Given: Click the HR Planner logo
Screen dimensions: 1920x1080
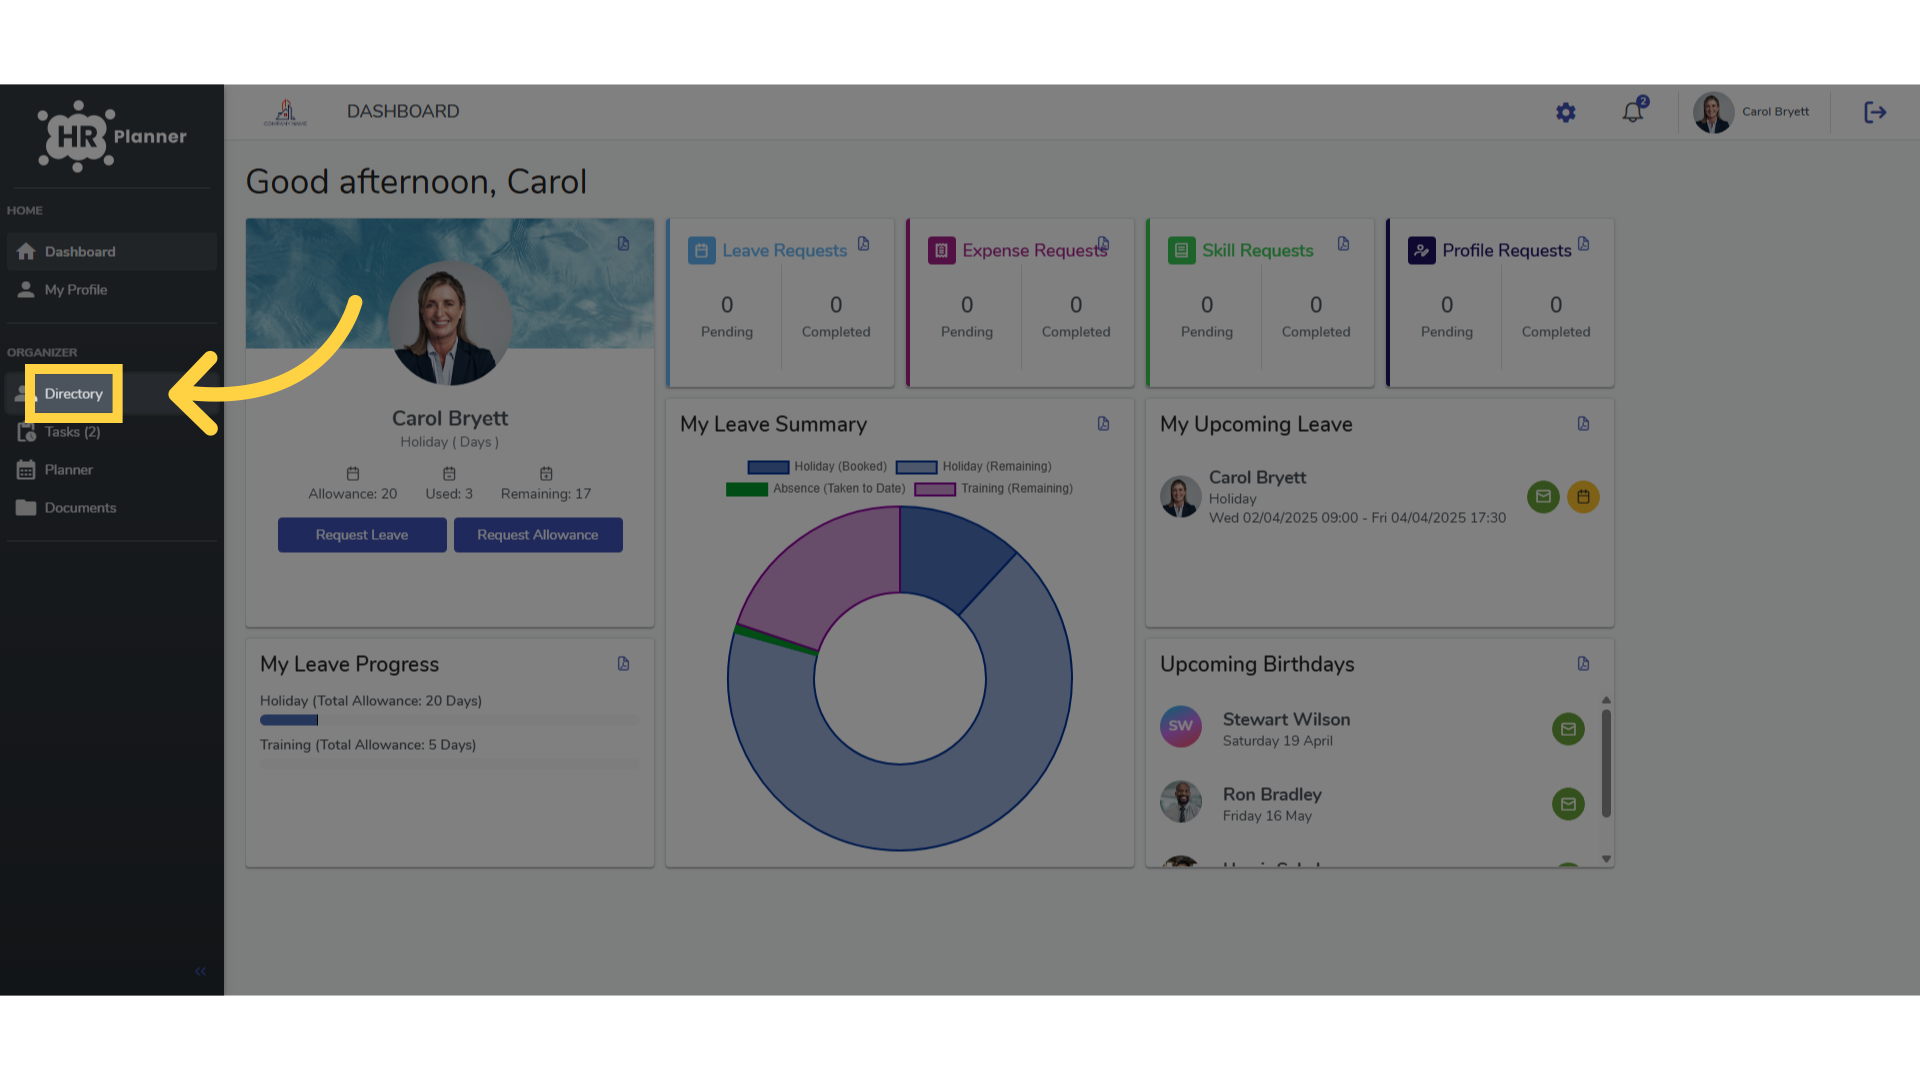Looking at the screenshot, I should tap(112, 136).
